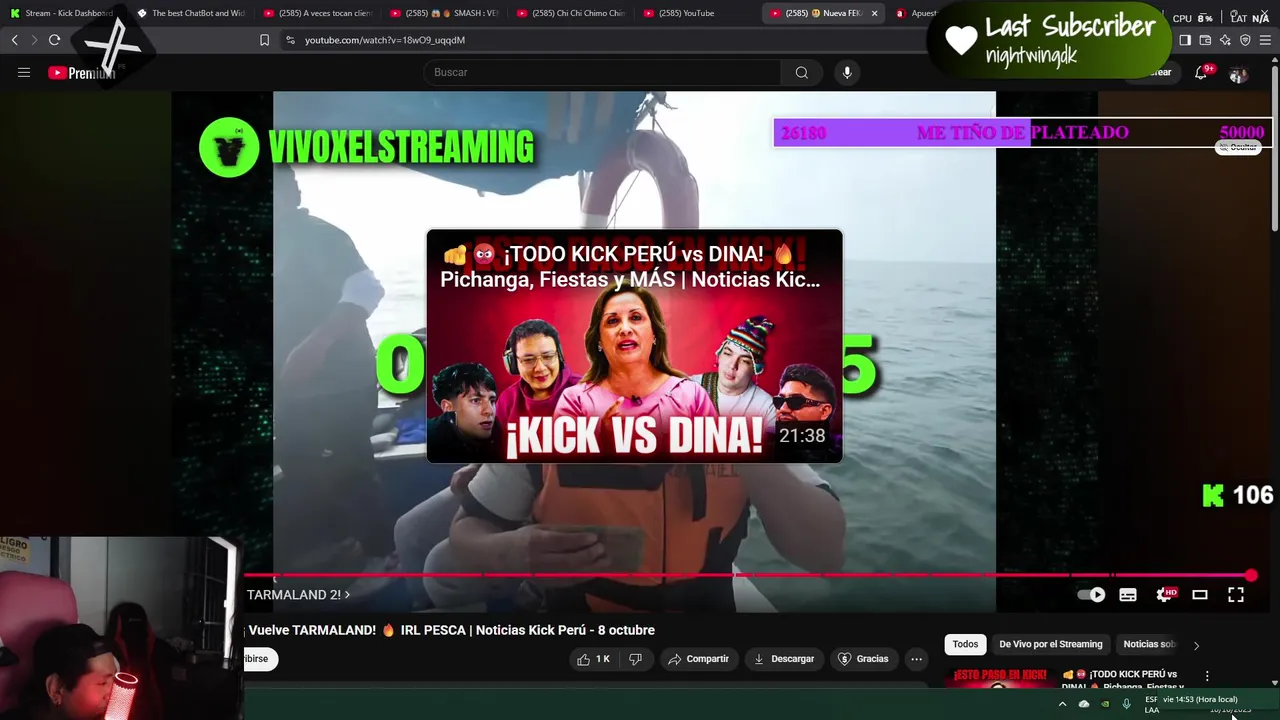Screen dimensions: 1280x720
Task: Open the NVIDIA tray icon
Action: 1105,704
